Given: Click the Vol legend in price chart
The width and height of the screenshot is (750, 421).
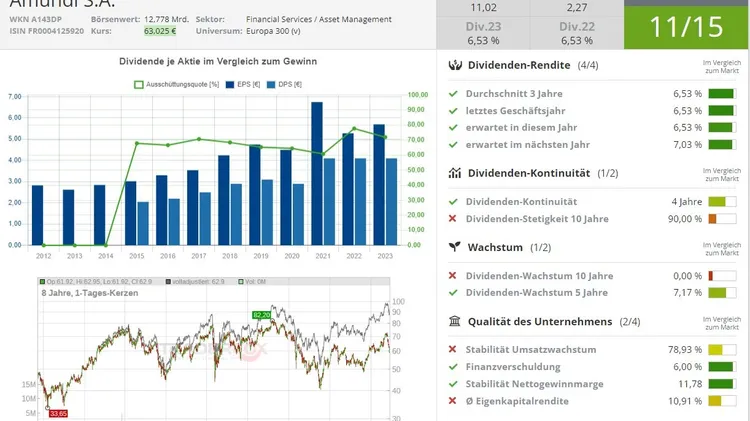Looking at the screenshot, I should click(x=252, y=282).
